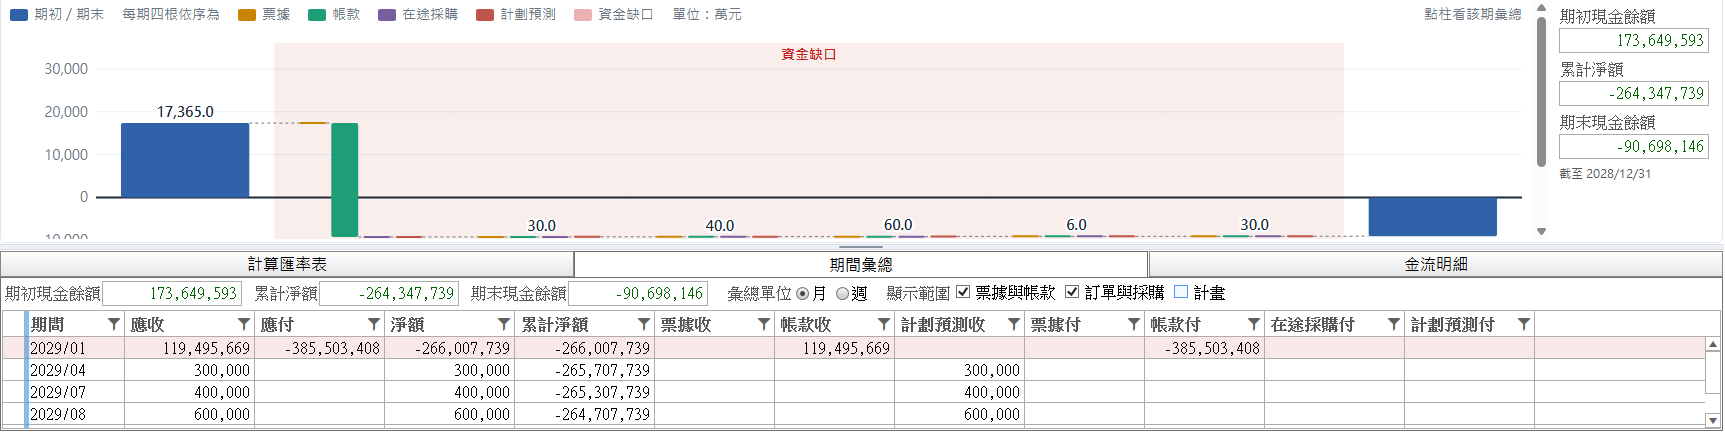Viewport: 1725px width, 432px height.
Task: Open filter on 計劃預測付 column
Action: click(x=1523, y=324)
